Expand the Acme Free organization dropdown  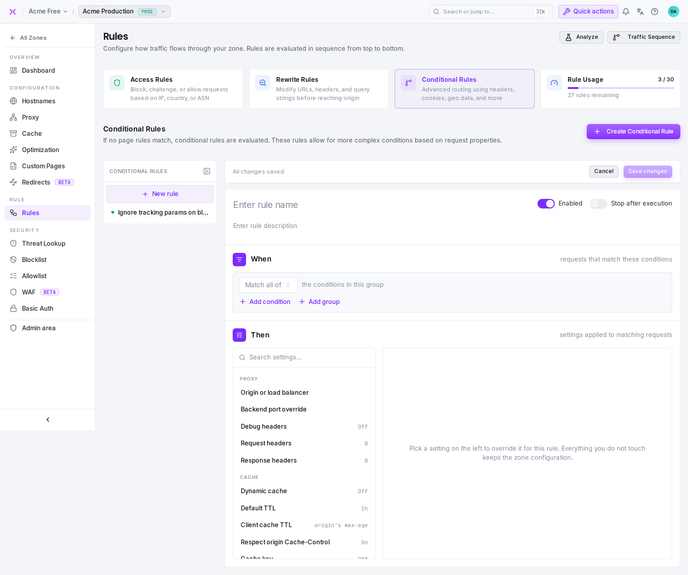pyautogui.click(x=48, y=12)
